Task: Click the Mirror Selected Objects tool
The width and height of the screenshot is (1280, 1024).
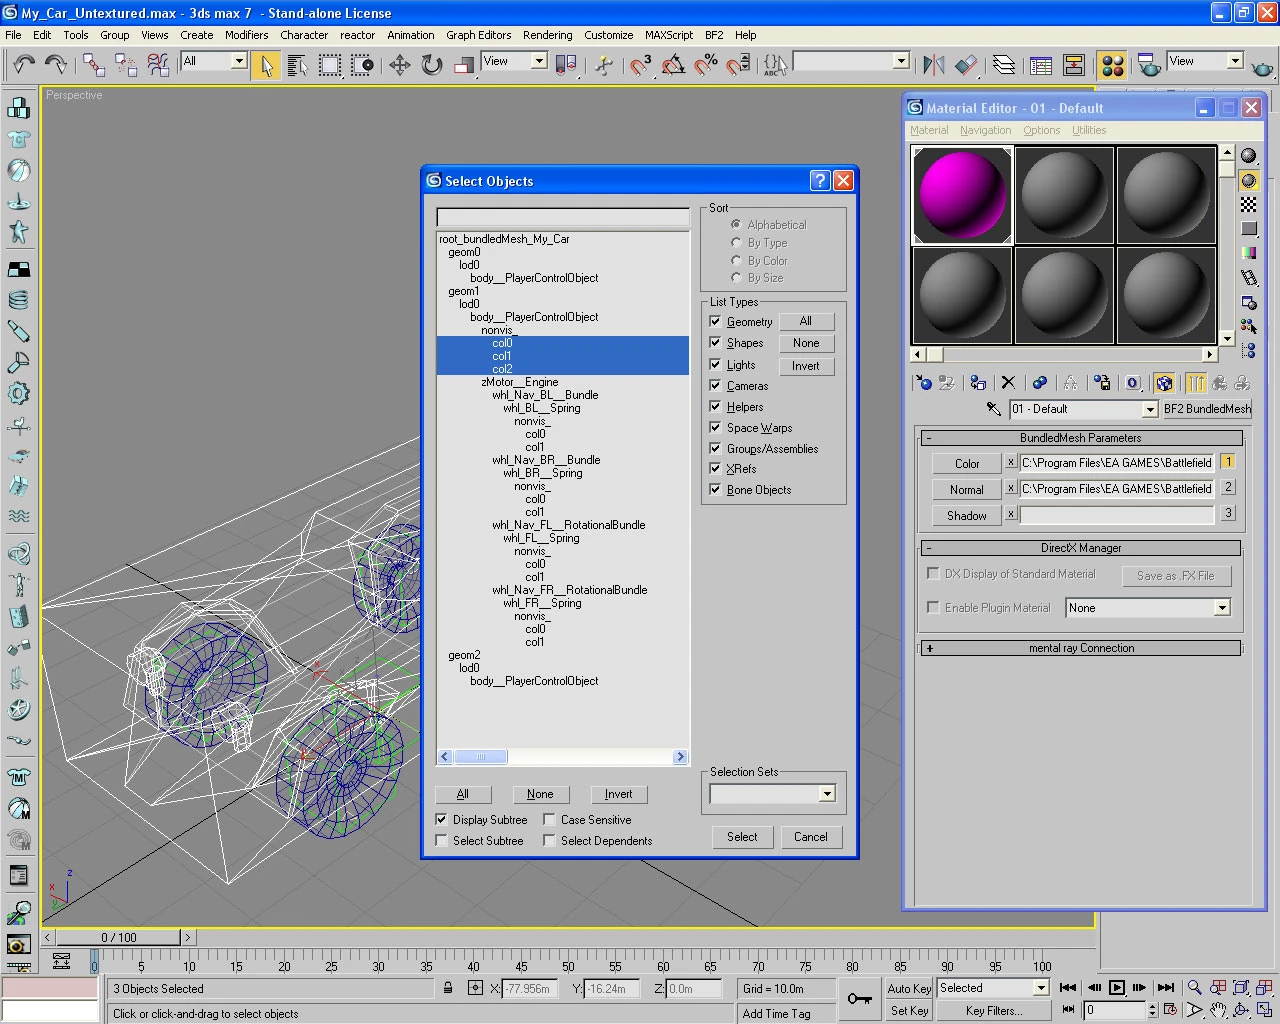Action: 934,66
